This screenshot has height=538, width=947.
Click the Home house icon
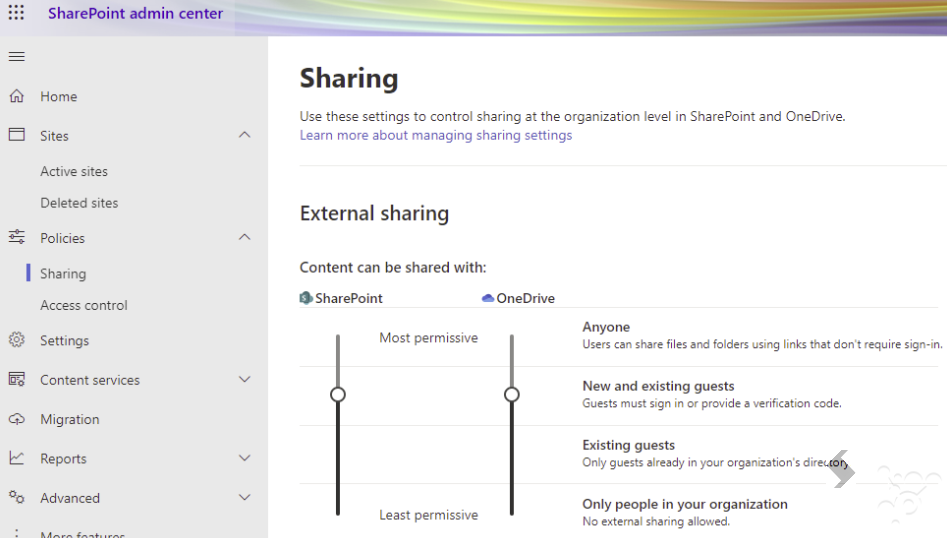point(17,96)
